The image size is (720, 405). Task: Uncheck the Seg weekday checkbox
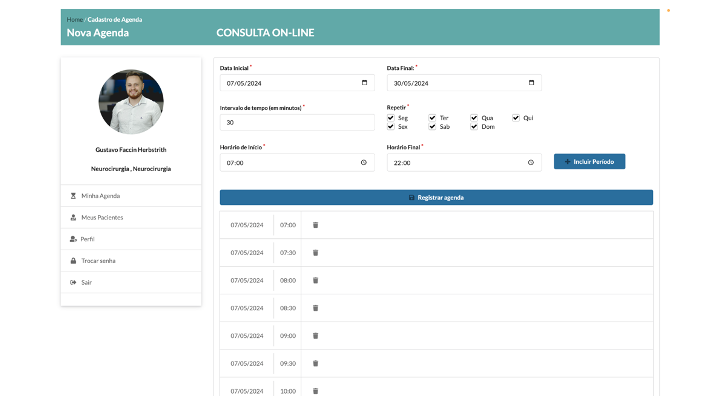391,118
